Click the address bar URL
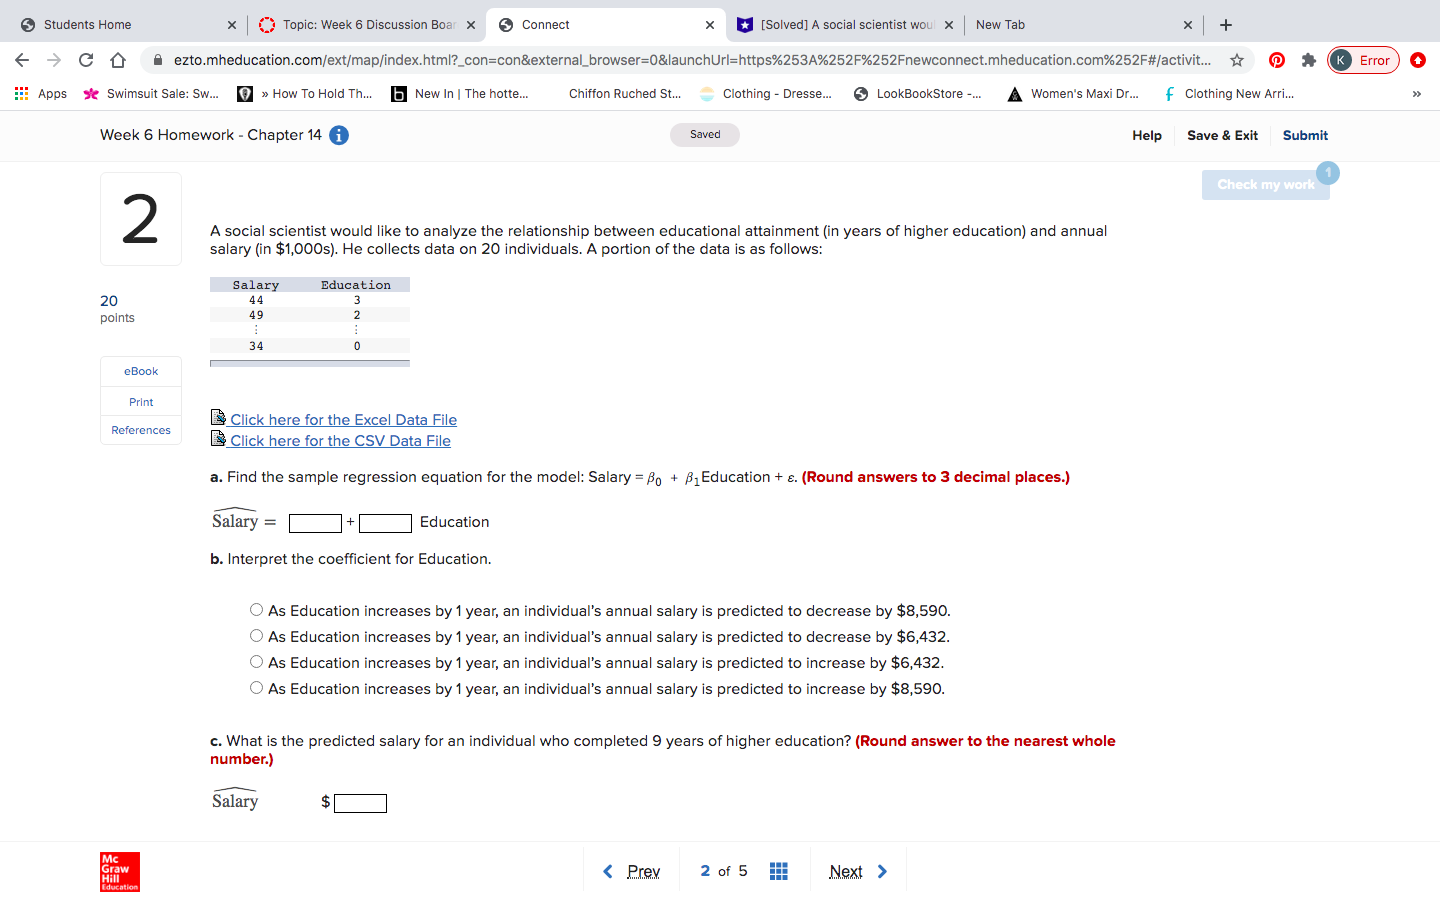Image resolution: width=1440 pixels, height=900 pixels. (692, 60)
